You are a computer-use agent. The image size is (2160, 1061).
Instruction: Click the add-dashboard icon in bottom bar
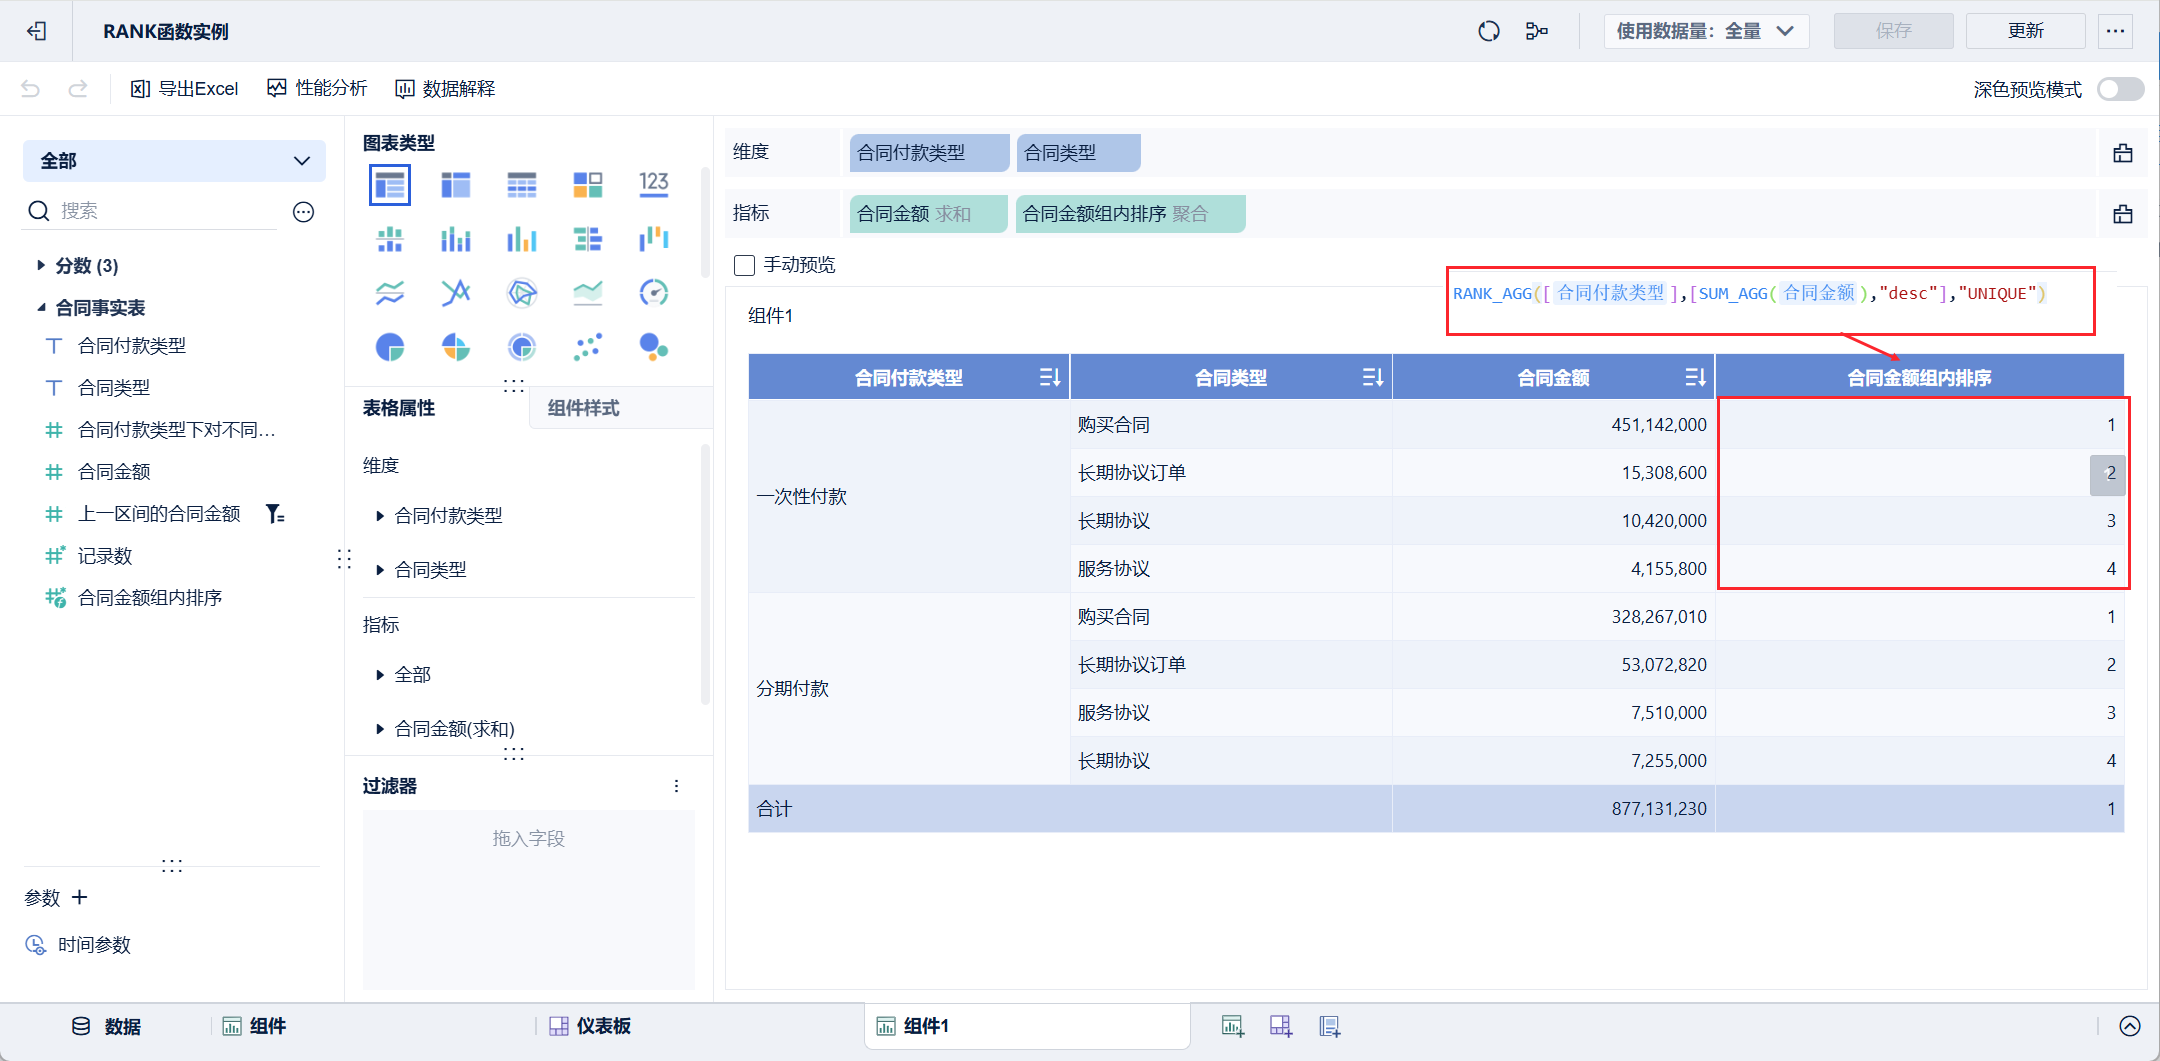coord(1281,1026)
